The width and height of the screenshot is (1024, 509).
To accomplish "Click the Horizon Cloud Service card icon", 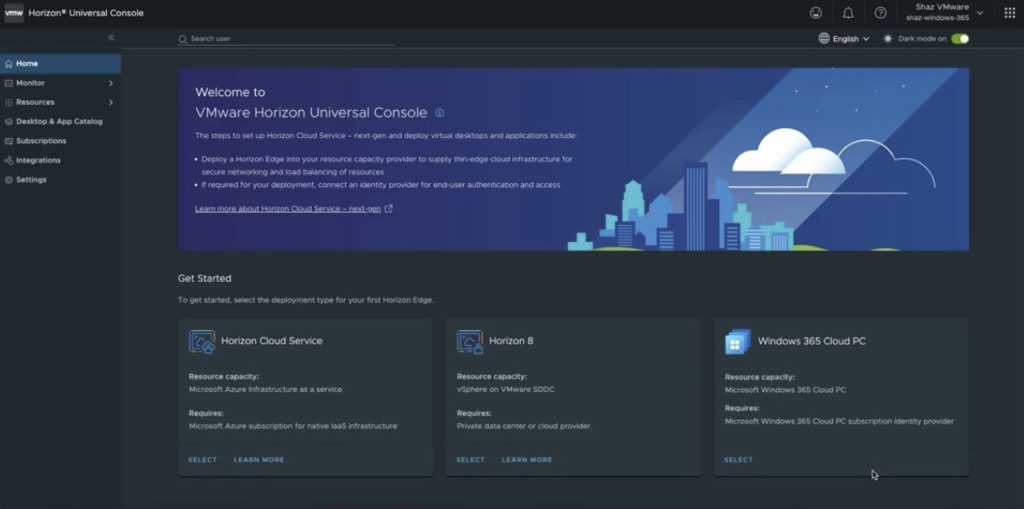I will pyautogui.click(x=202, y=342).
